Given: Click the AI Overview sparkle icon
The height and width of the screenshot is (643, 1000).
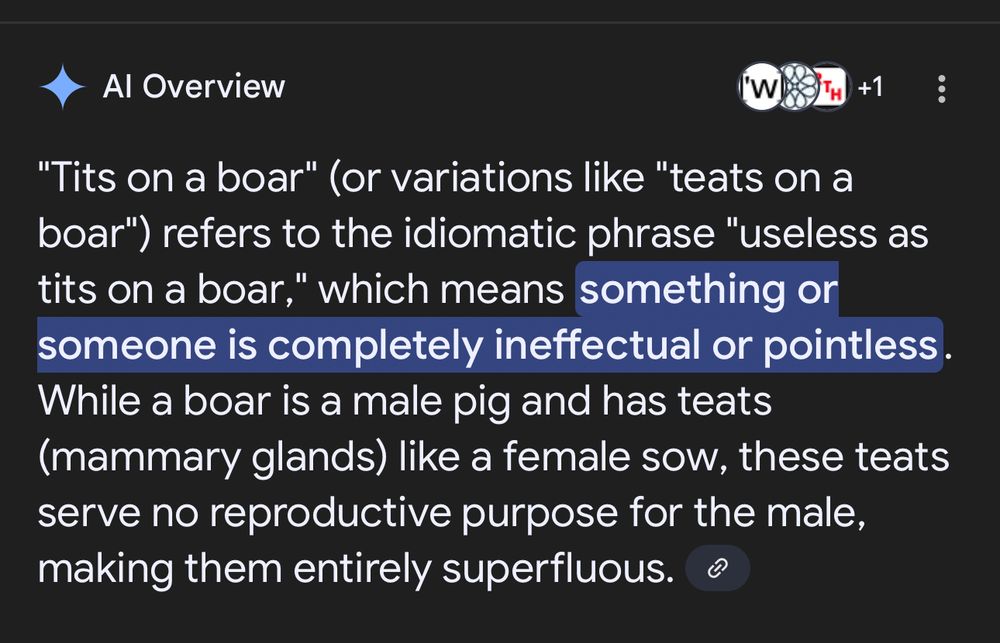Looking at the screenshot, I should 62,87.
